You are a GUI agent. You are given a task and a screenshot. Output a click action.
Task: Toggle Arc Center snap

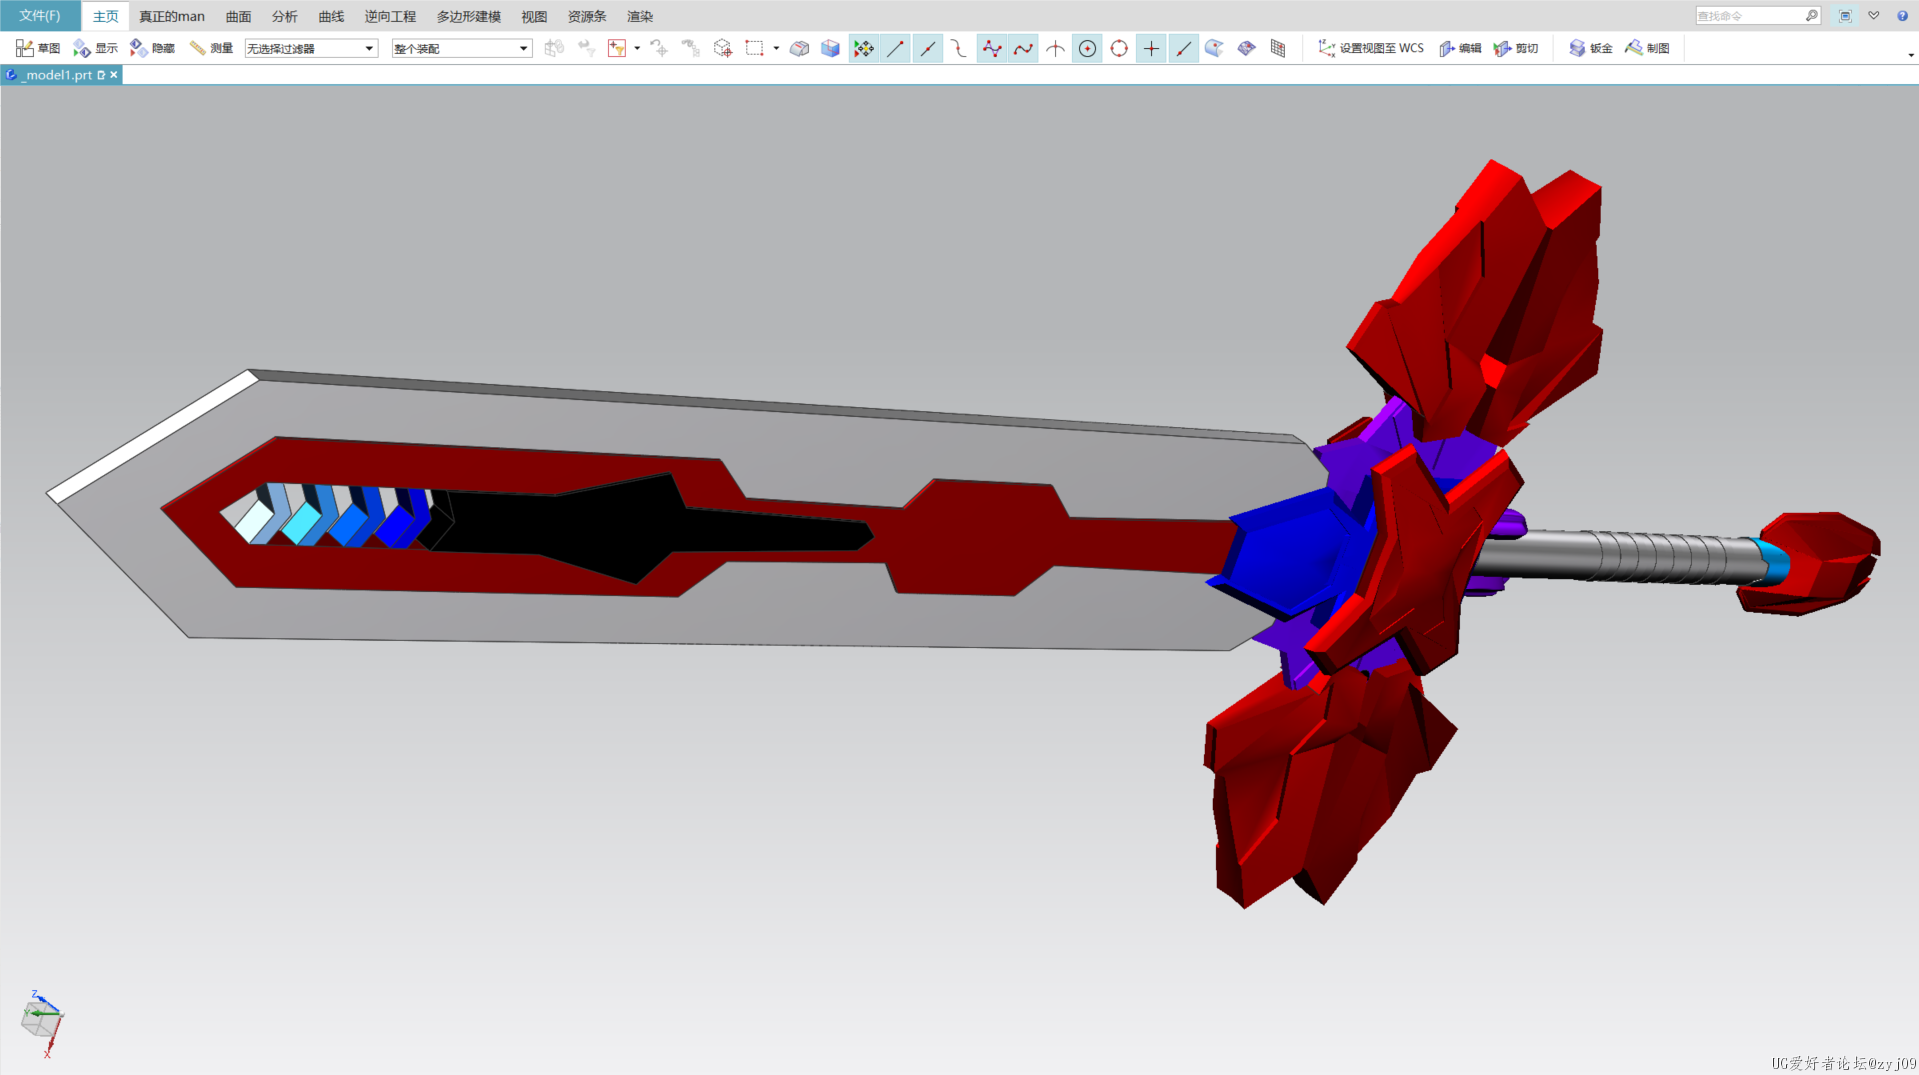tap(1087, 48)
